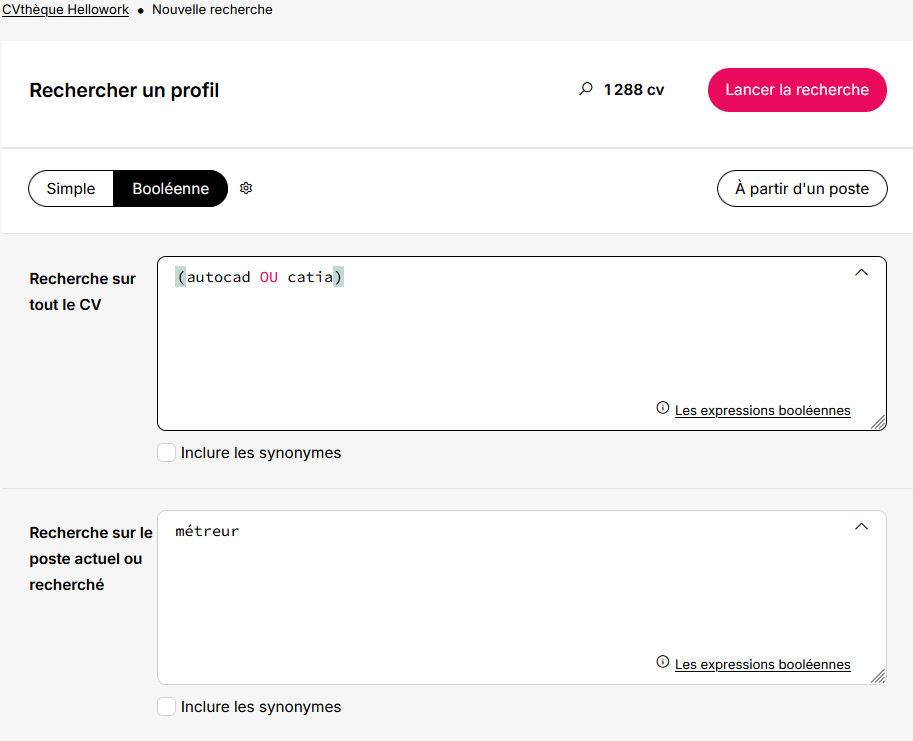
Task: Click info icon in the current job search box
Action: tap(663, 661)
